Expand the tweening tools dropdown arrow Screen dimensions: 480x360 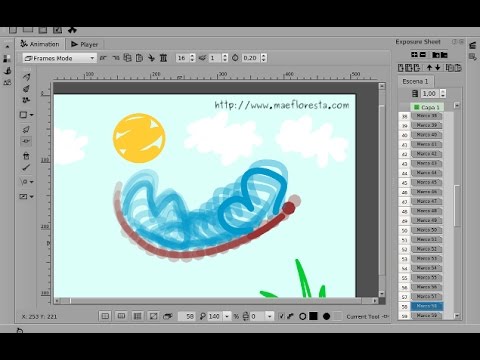(32, 182)
